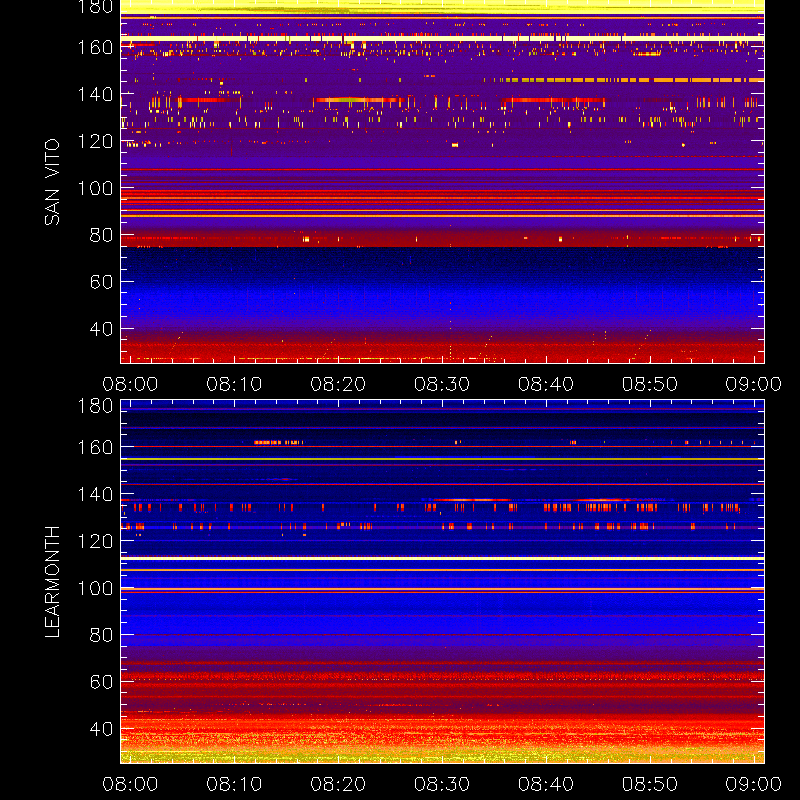Click 08:40 under the Learmonth plot
800x800 pixels.
pyautogui.click(x=546, y=784)
